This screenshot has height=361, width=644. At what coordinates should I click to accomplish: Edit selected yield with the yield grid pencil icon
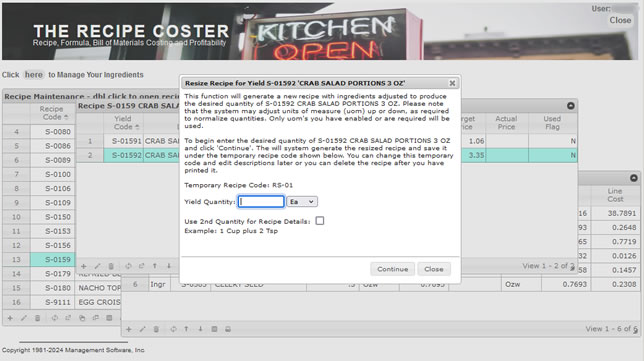(x=97, y=266)
